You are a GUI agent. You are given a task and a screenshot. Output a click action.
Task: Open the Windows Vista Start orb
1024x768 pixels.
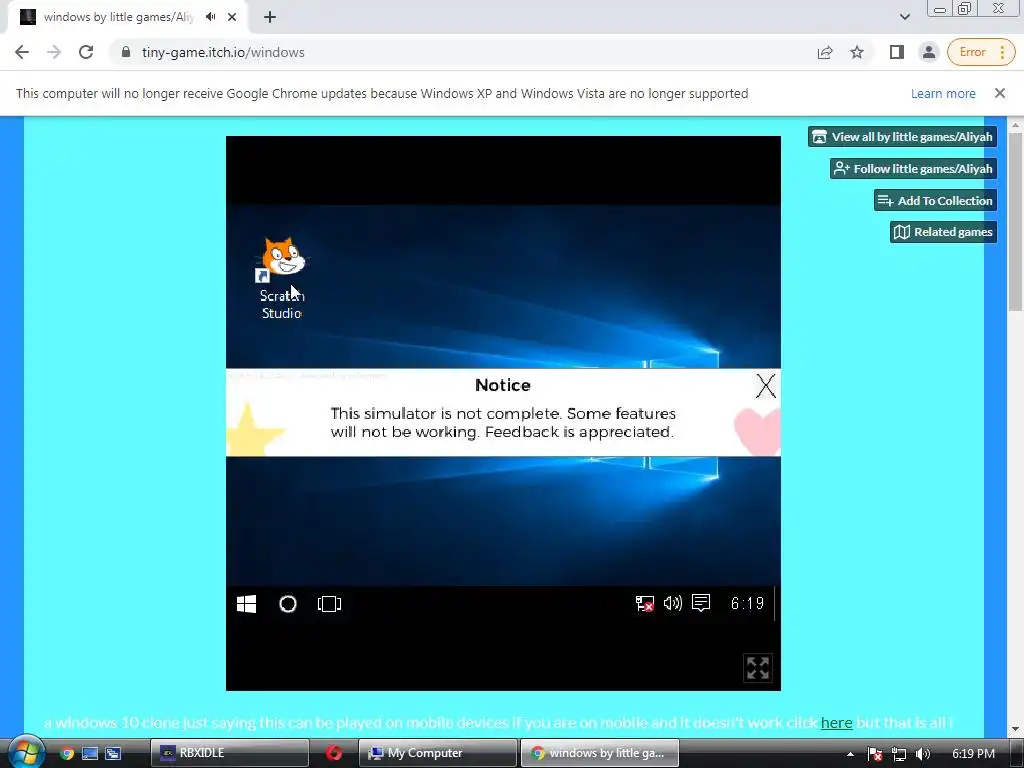tap(26, 752)
